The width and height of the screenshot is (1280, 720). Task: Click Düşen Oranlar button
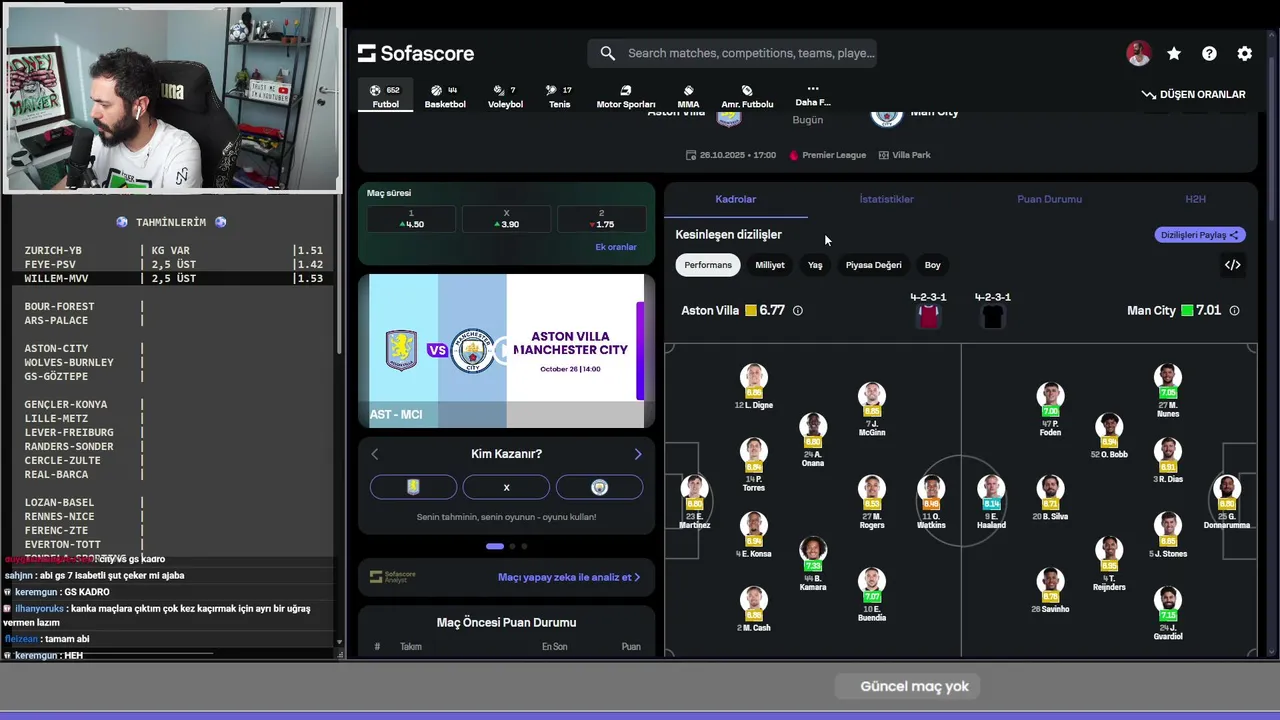click(x=1193, y=94)
